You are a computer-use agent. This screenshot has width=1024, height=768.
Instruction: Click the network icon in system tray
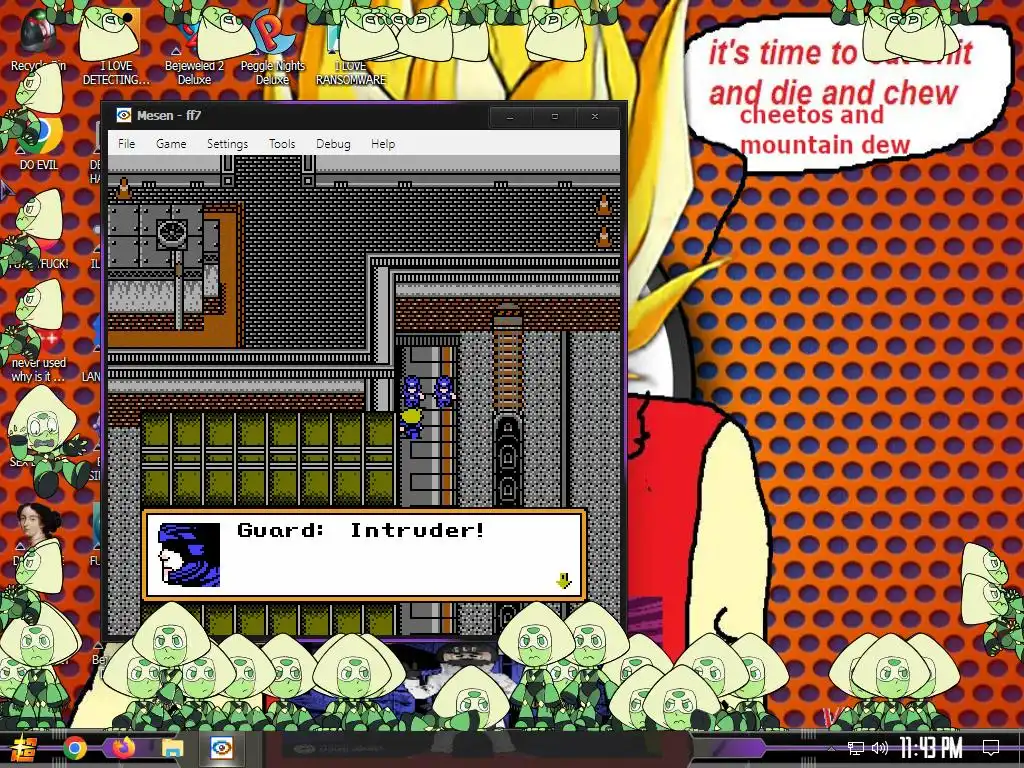click(x=856, y=748)
